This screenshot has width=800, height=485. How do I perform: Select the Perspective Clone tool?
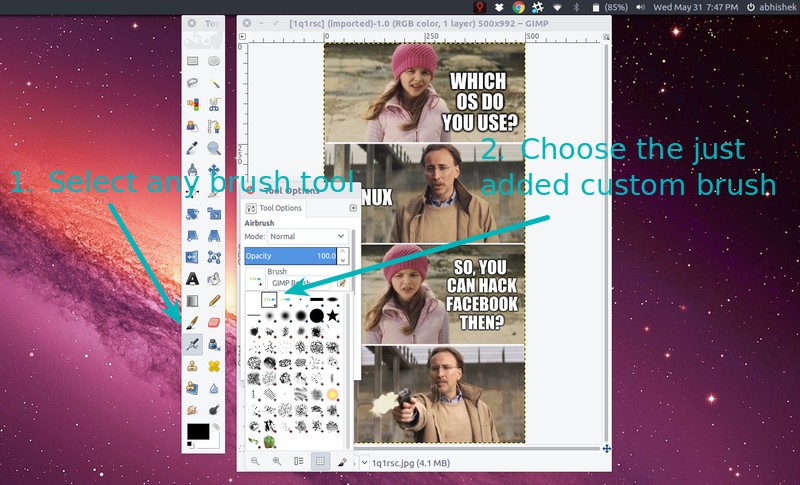pos(192,388)
